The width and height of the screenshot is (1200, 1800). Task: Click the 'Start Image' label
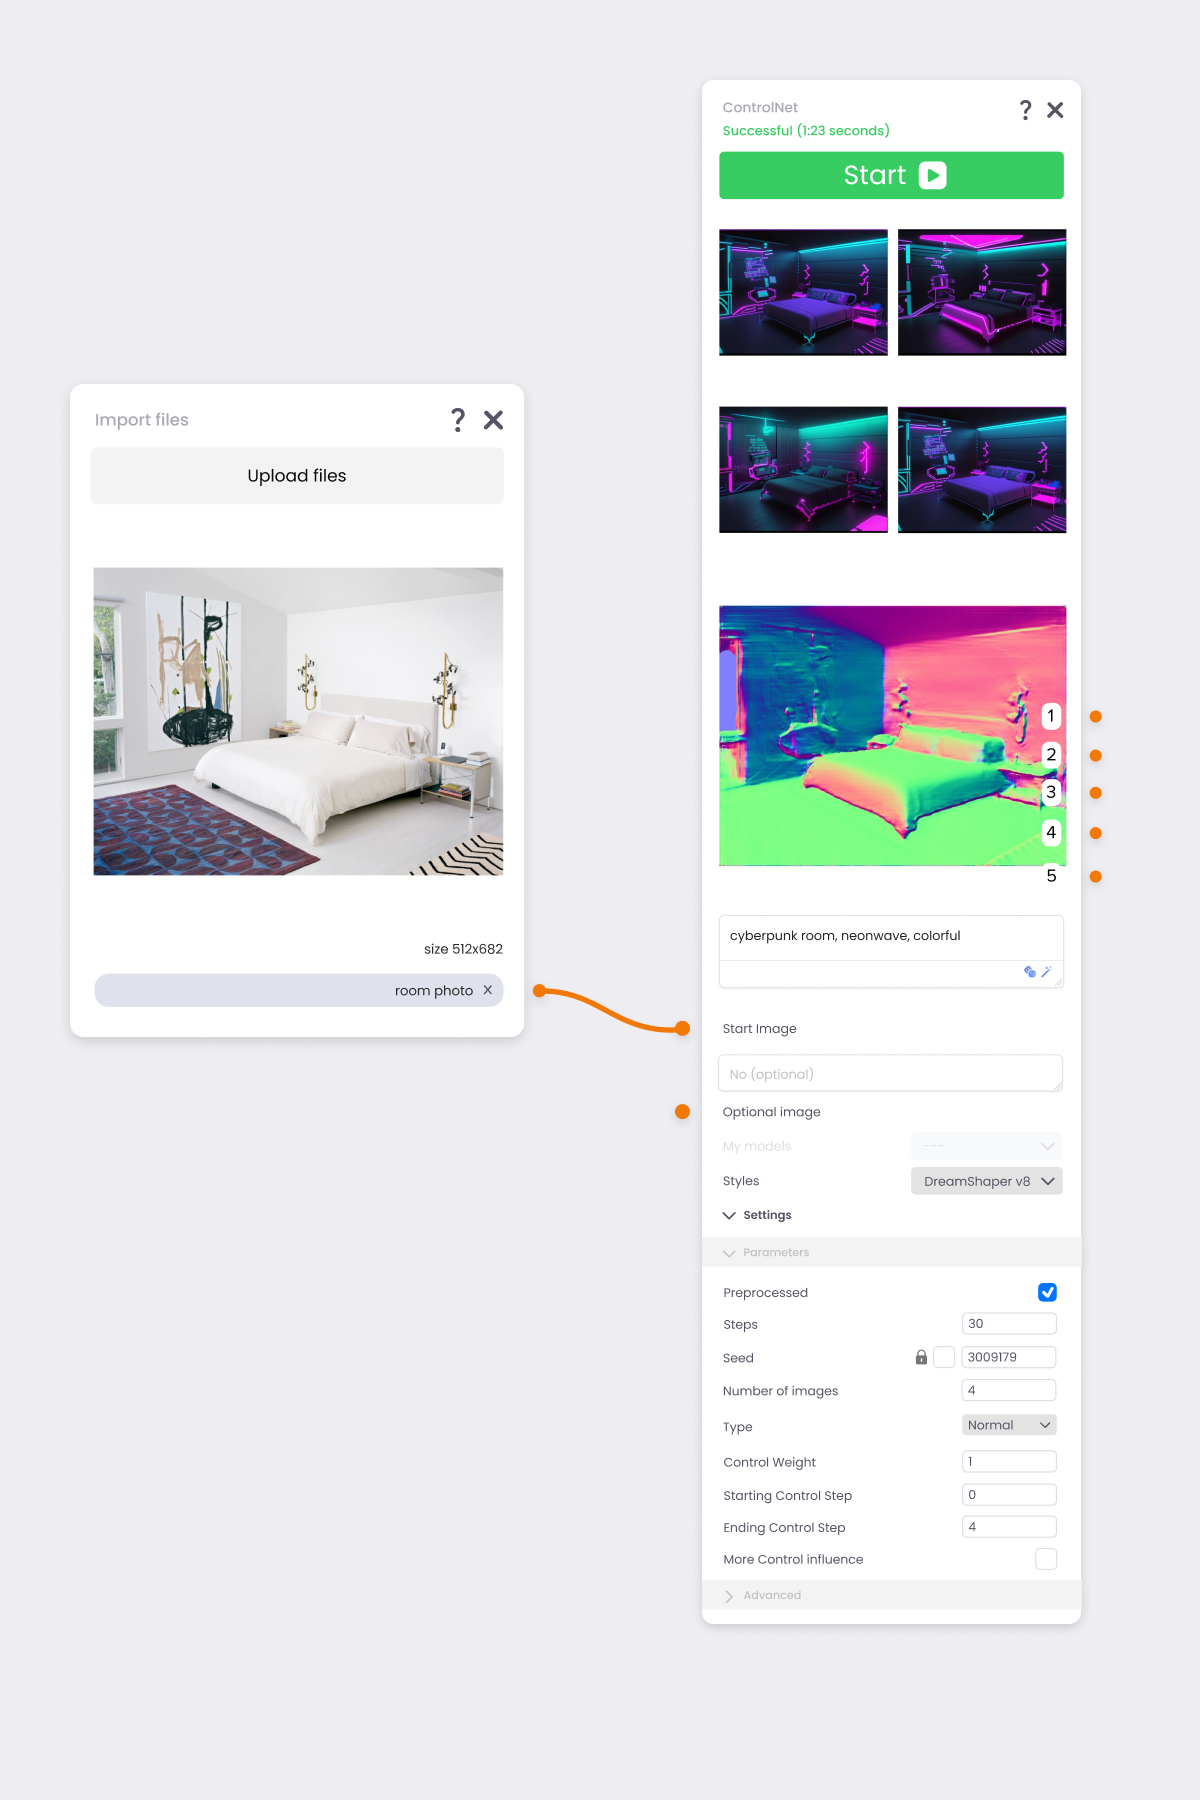click(759, 1028)
